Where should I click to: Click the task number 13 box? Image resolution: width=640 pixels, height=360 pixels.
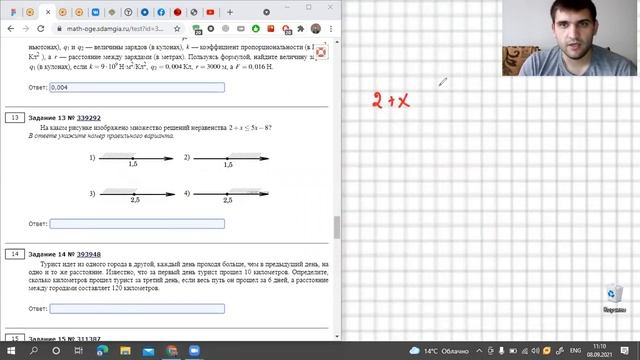tap(15, 118)
